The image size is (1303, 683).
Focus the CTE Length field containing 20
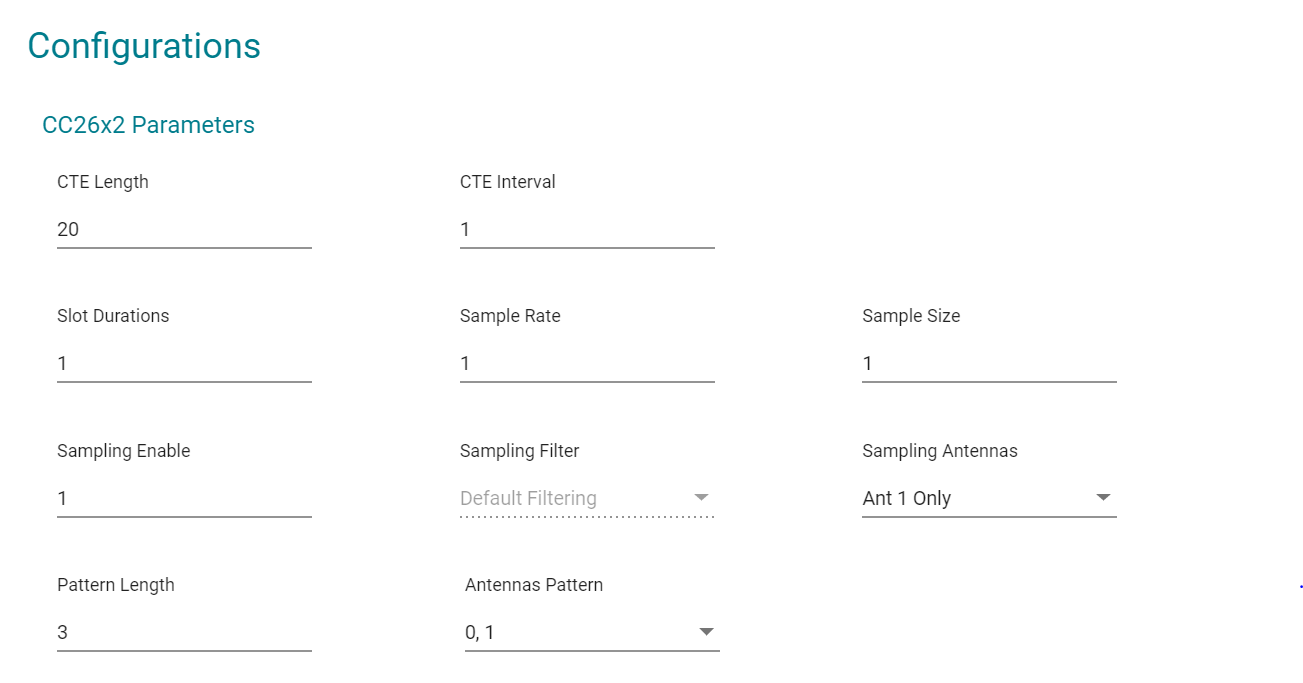184,230
